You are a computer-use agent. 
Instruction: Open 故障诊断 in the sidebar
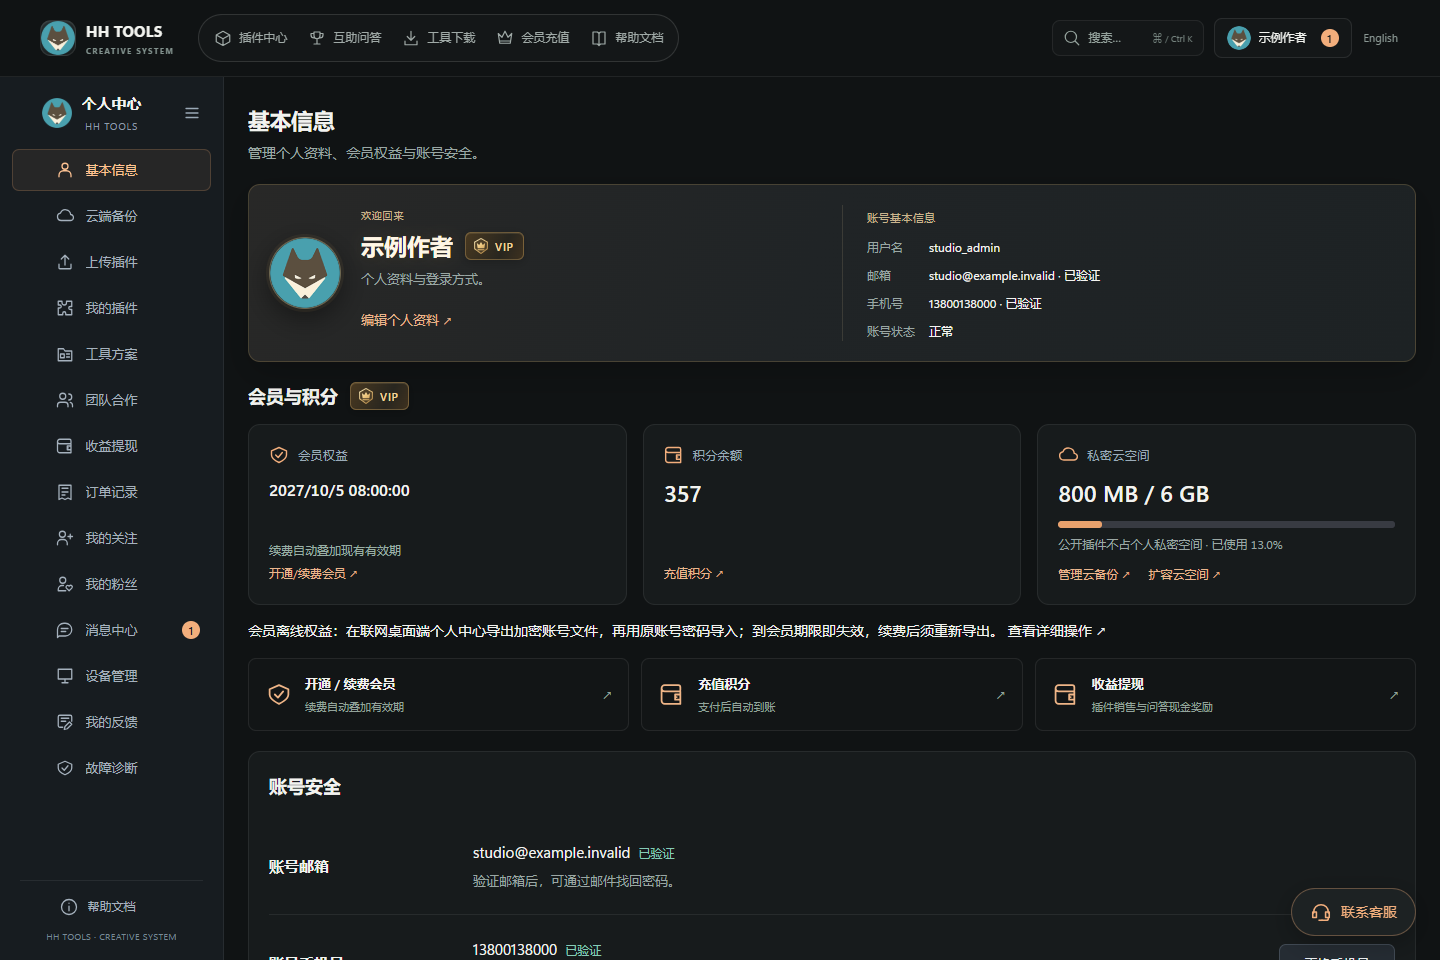pos(111,768)
